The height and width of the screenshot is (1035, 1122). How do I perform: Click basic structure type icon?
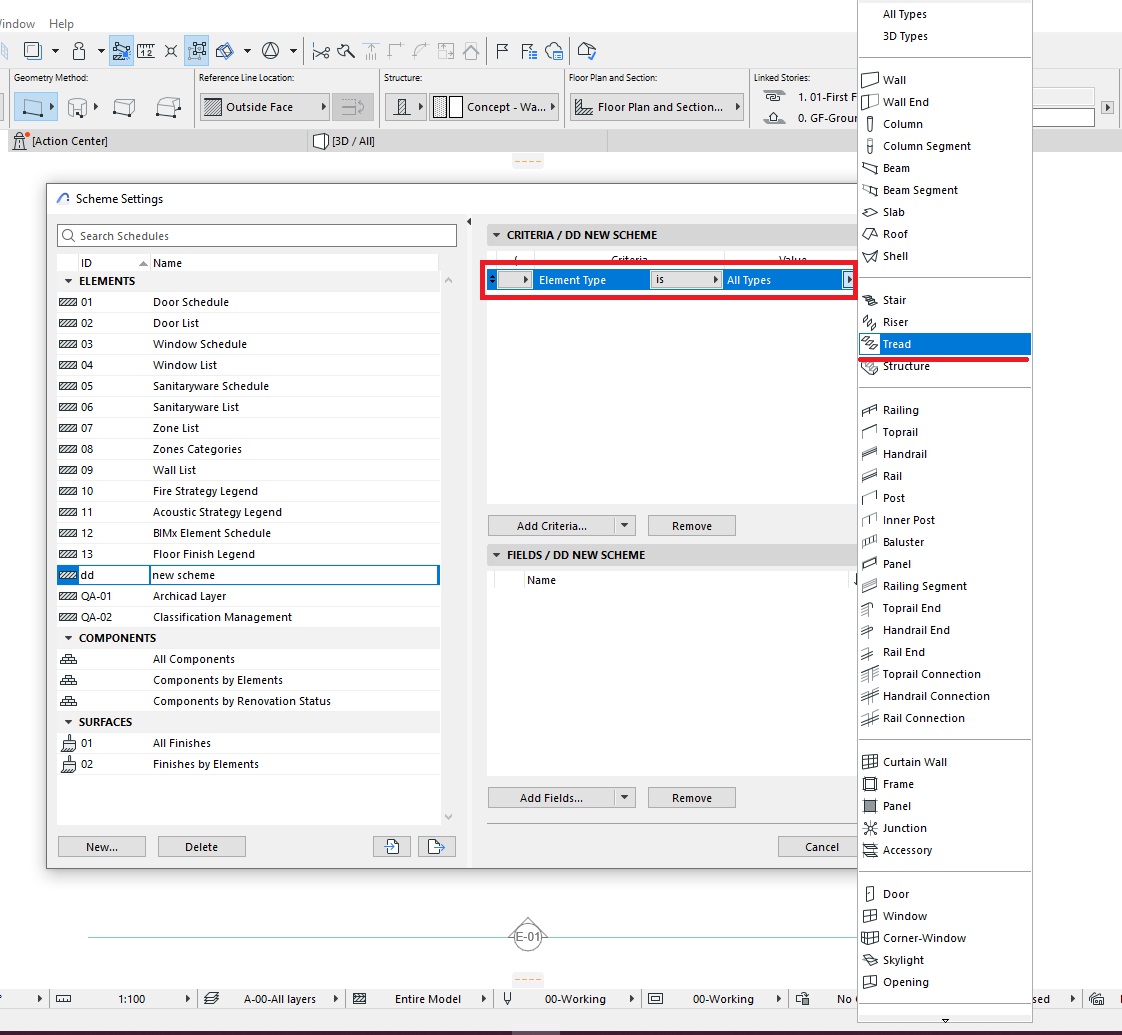click(x=401, y=107)
